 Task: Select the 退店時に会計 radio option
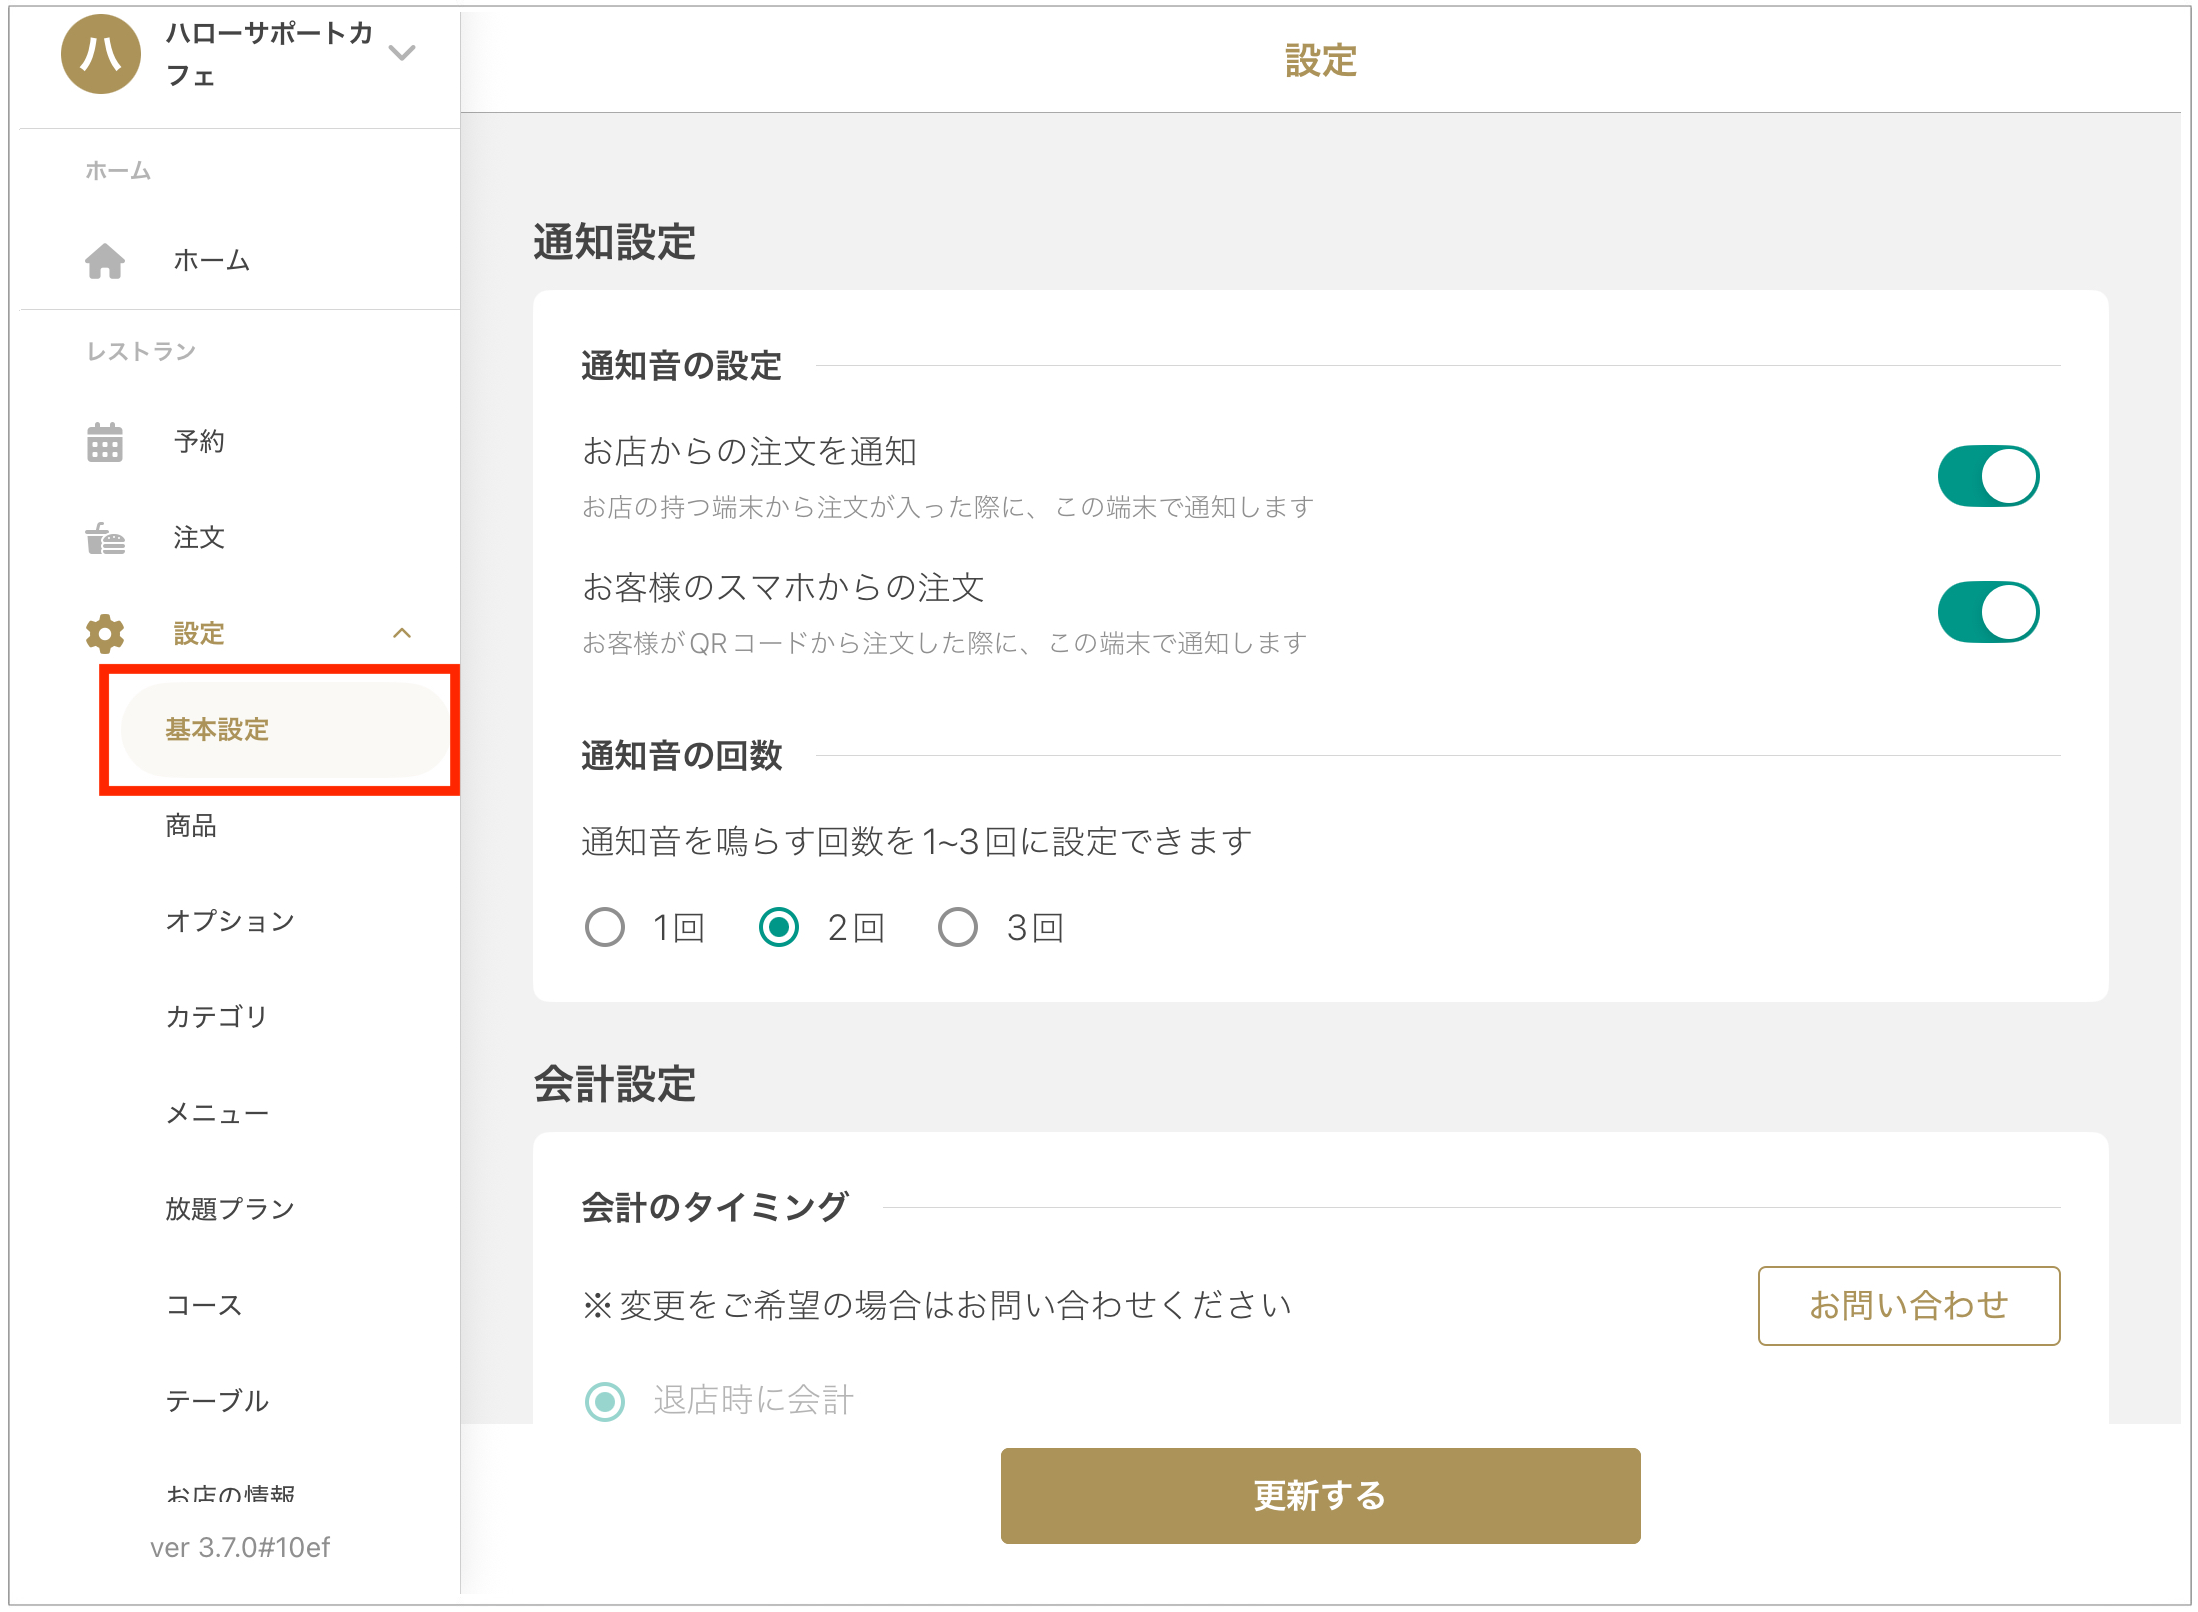(x=605, y=1400)
